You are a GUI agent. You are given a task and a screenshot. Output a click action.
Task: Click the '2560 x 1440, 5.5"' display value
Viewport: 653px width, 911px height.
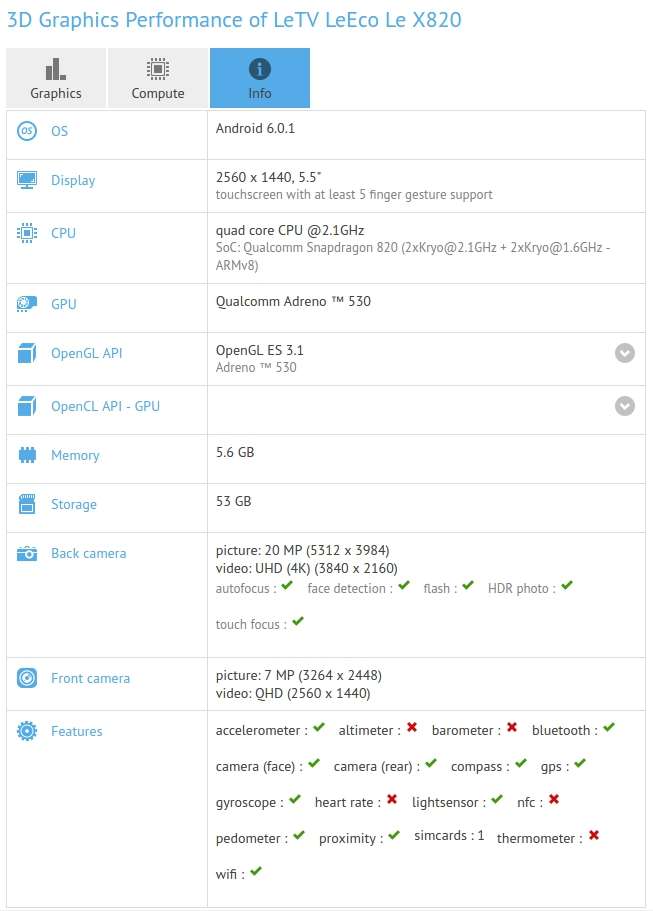click(268, 177)
